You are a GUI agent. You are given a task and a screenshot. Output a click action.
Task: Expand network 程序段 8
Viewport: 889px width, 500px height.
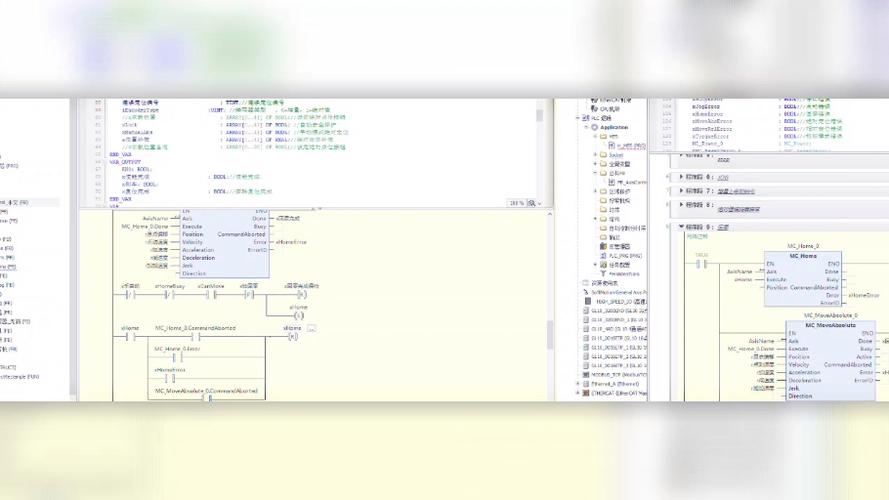(x=681, y=205)
